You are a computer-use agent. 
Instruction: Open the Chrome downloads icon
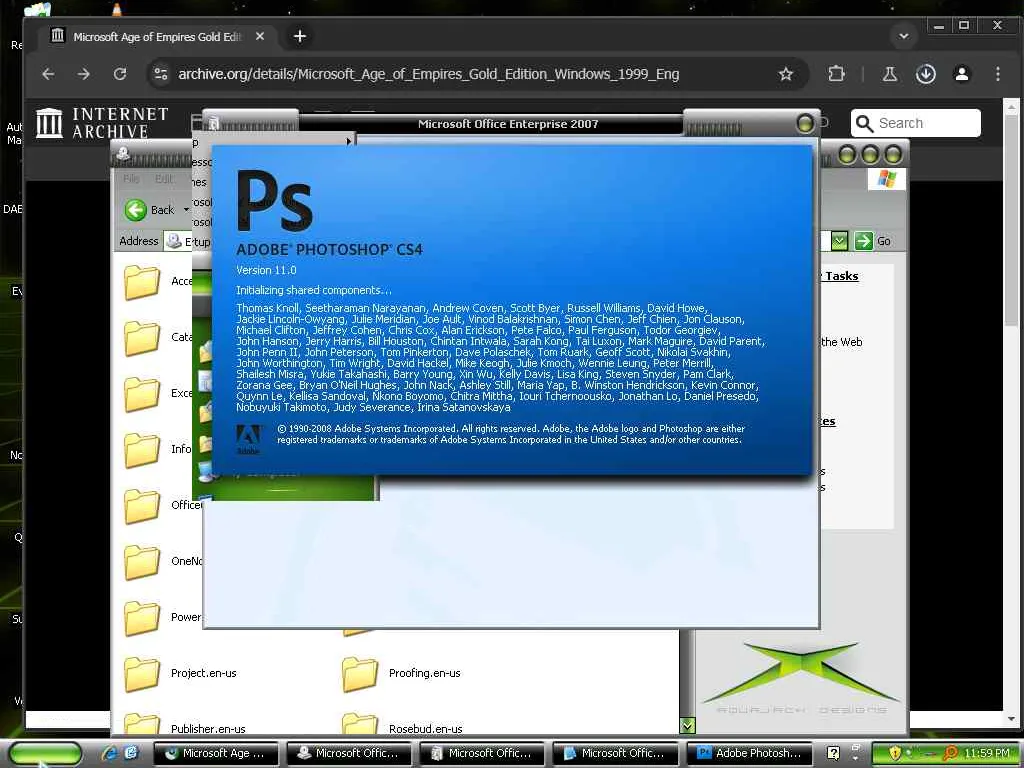point(926,74)
